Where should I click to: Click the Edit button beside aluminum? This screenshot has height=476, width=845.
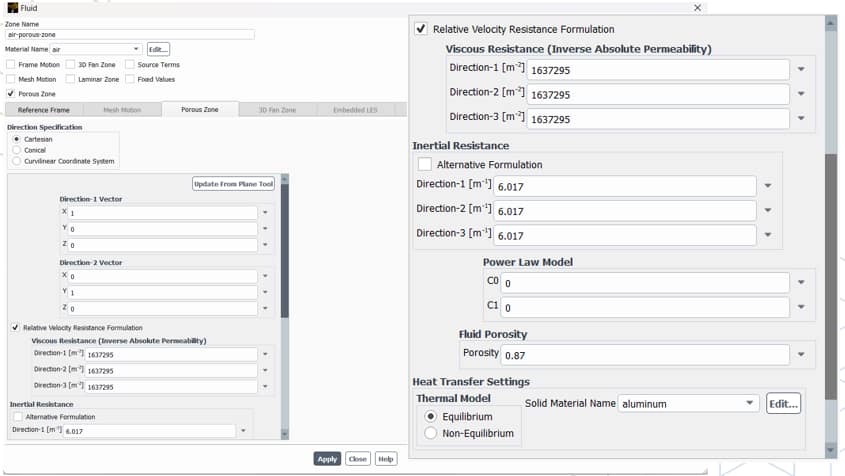784,404
